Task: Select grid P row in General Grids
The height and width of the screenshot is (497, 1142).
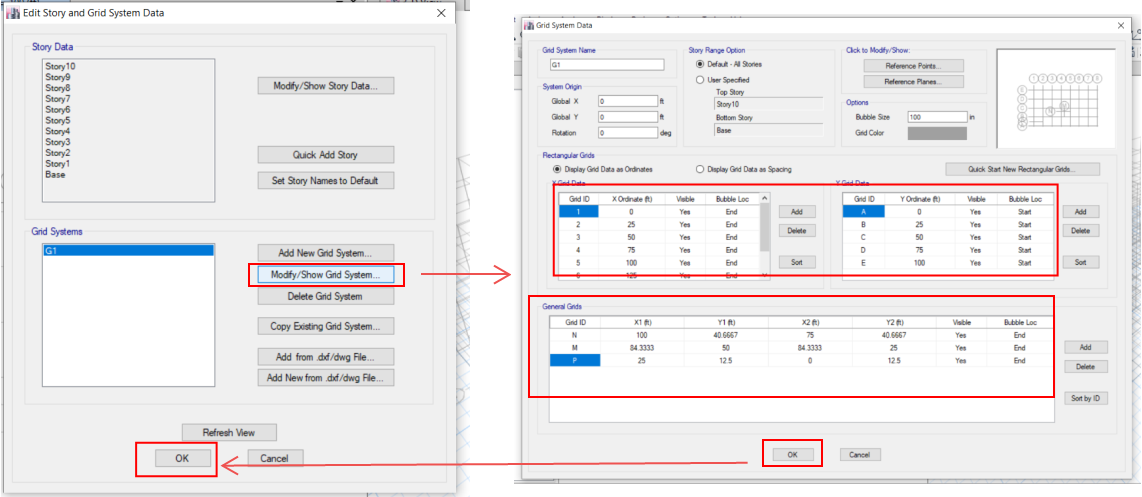Action: (x=575, y=360)
